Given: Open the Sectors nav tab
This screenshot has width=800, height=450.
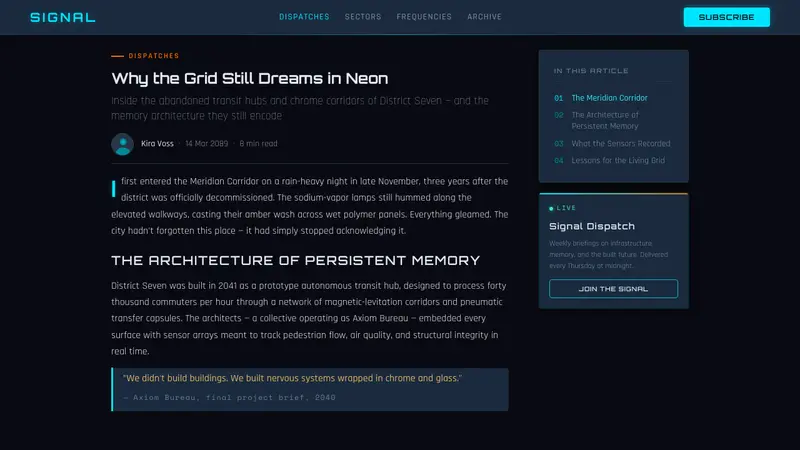Looking at the screenshot, I should click(x=363, y=17).
